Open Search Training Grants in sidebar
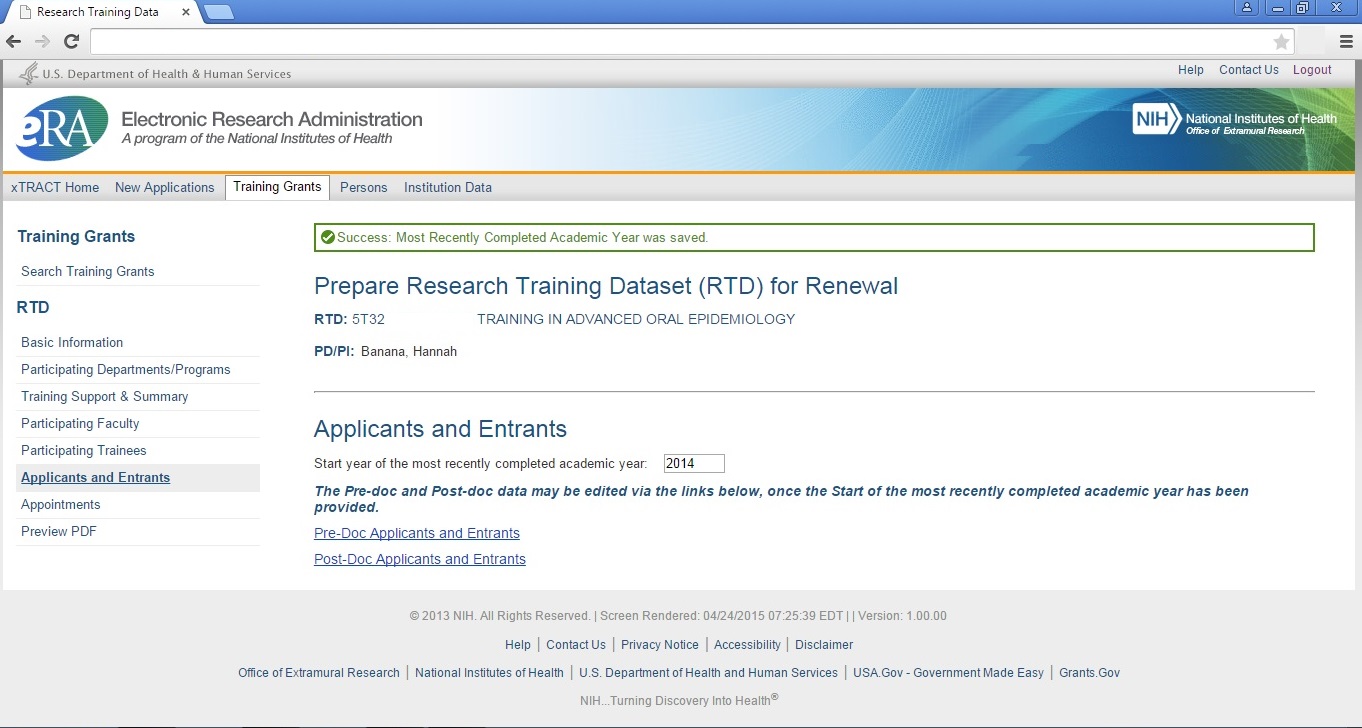Viewport: 1362px width, 728px height. 88,271
